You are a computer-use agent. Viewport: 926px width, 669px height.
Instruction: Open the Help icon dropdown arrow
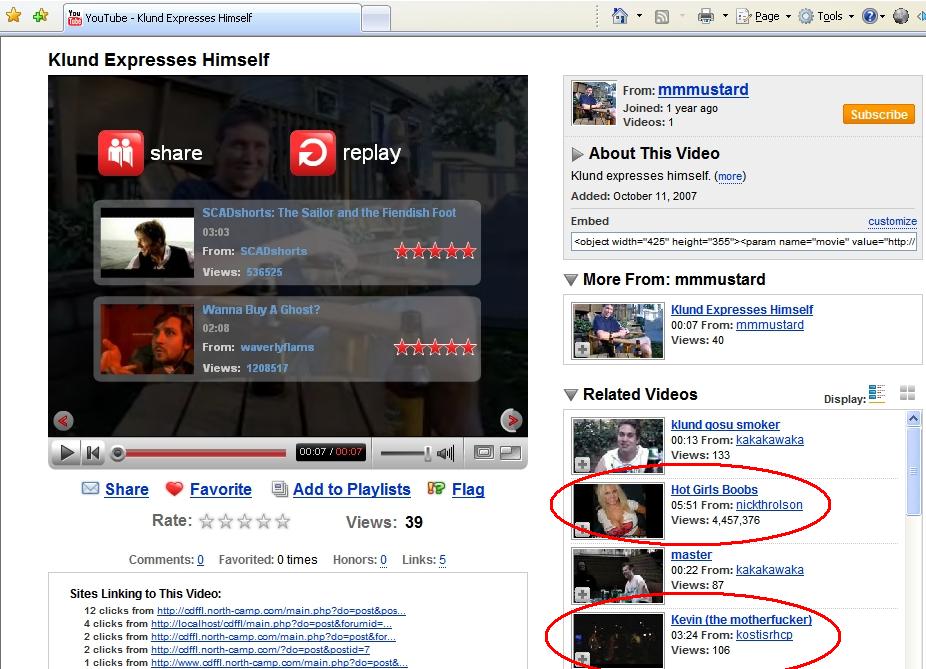click(882, 16)
